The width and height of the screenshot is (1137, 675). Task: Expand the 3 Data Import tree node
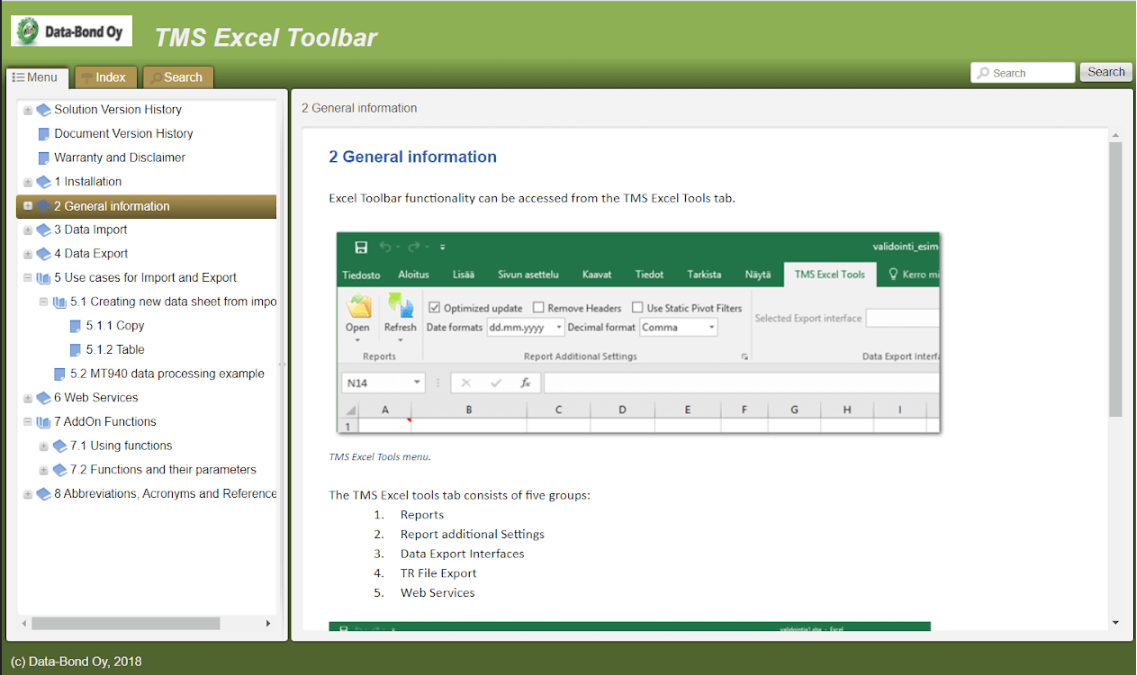click(28, 230)
